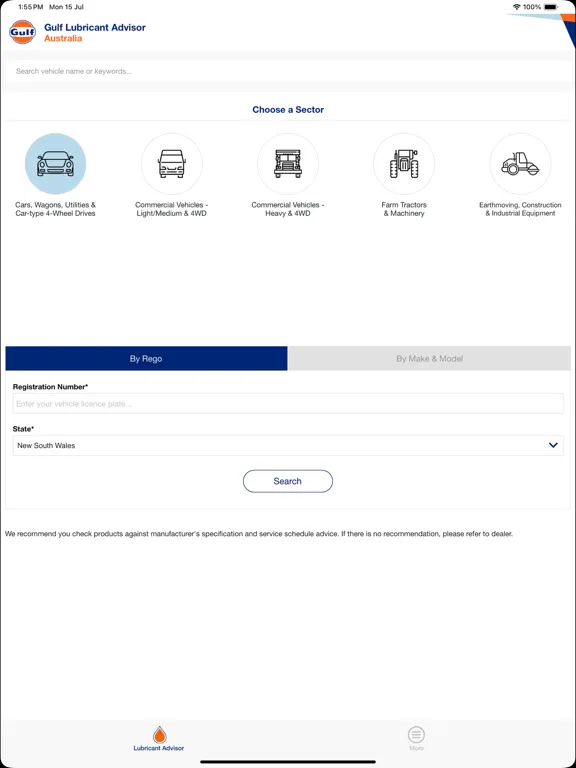Tap the Registration Number* field label
Screen dimensions: 576x768
point(50,387)
